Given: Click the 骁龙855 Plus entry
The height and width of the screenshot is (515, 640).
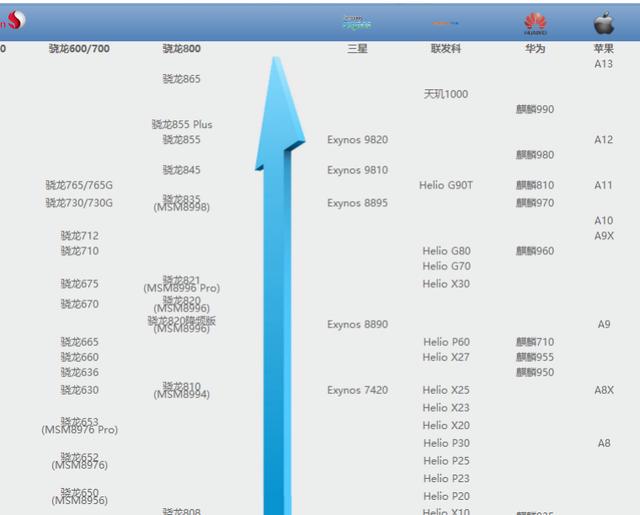Looking at the screenshot, I should 182,124.
